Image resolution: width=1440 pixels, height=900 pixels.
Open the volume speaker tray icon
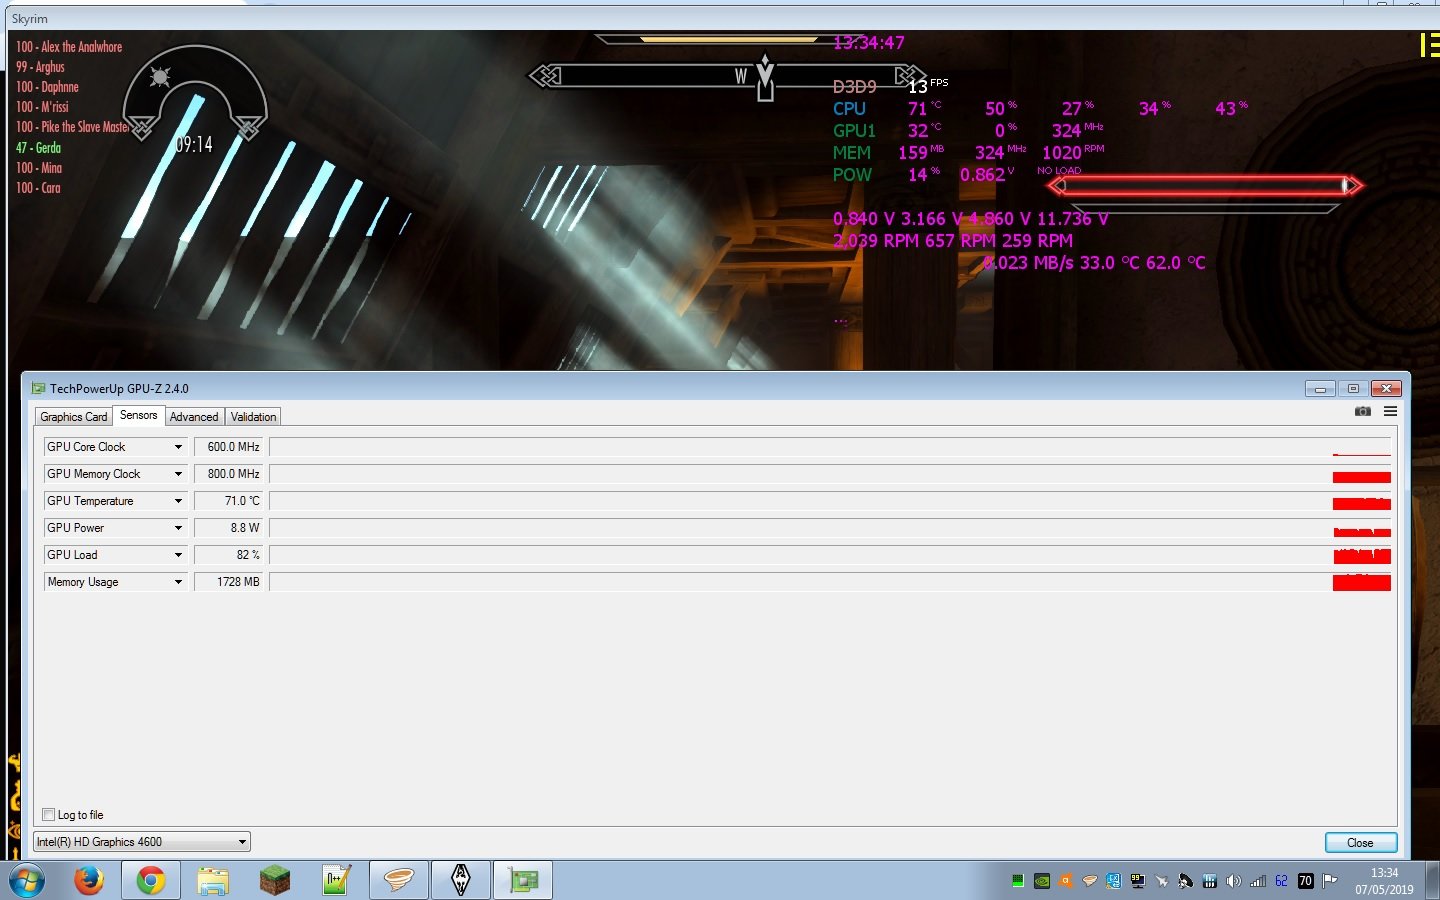(x=1234, y=881)
